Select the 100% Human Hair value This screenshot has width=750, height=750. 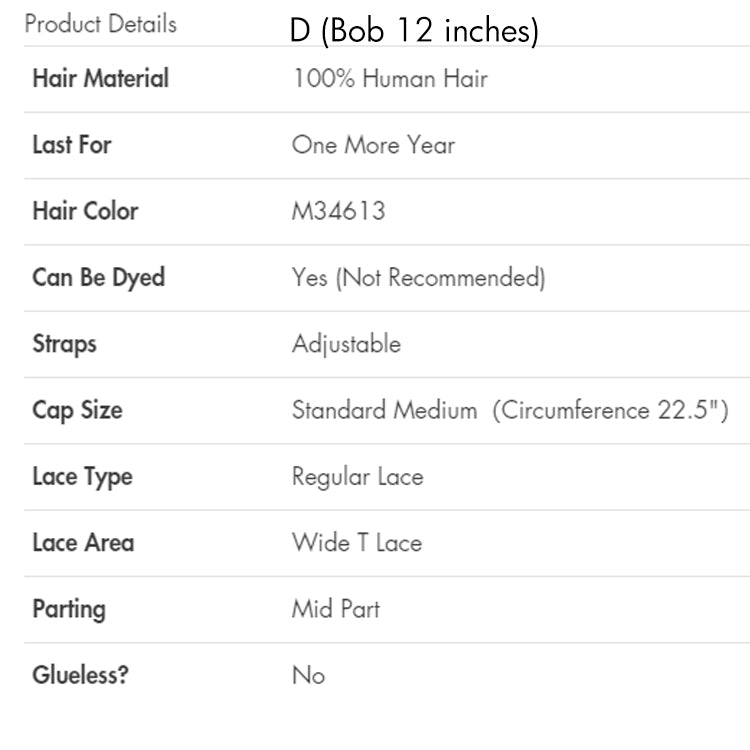(x=390, y=78)
